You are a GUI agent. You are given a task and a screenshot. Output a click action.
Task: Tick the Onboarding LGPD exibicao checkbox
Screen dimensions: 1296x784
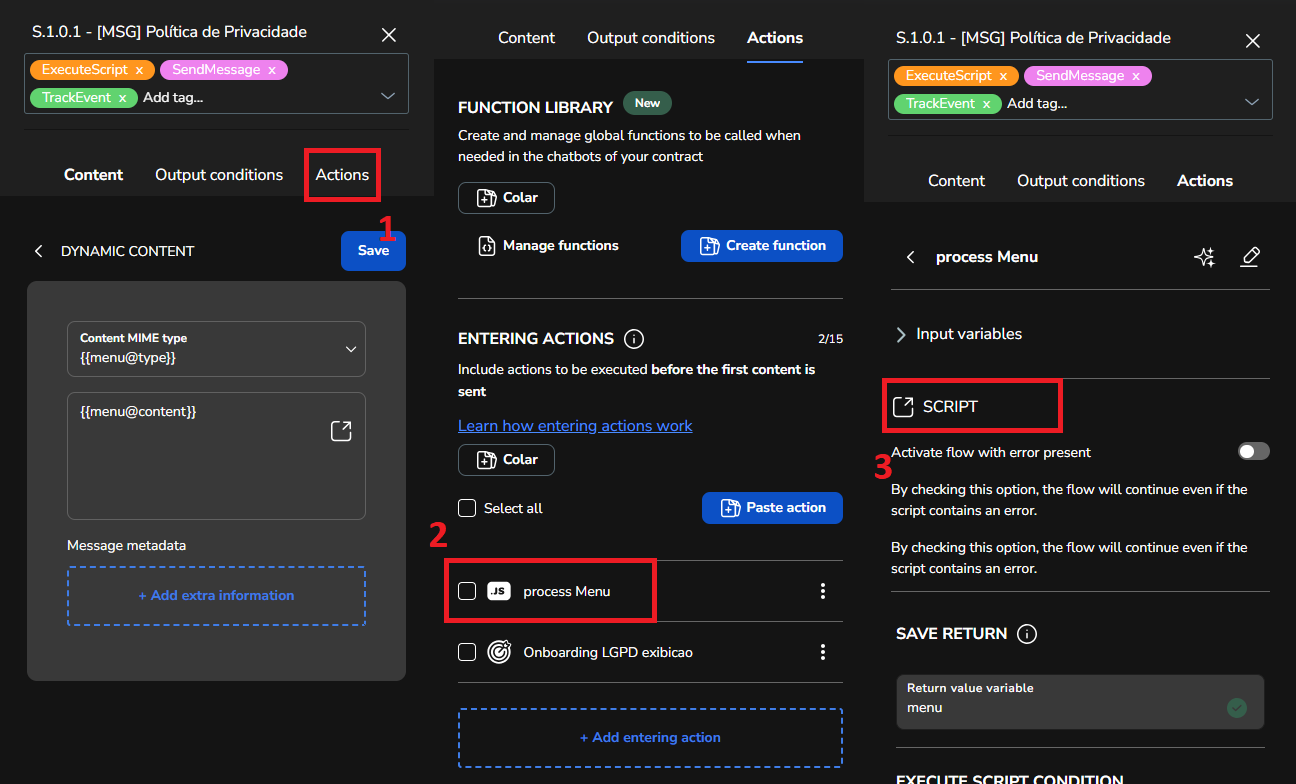click(467, 652)
